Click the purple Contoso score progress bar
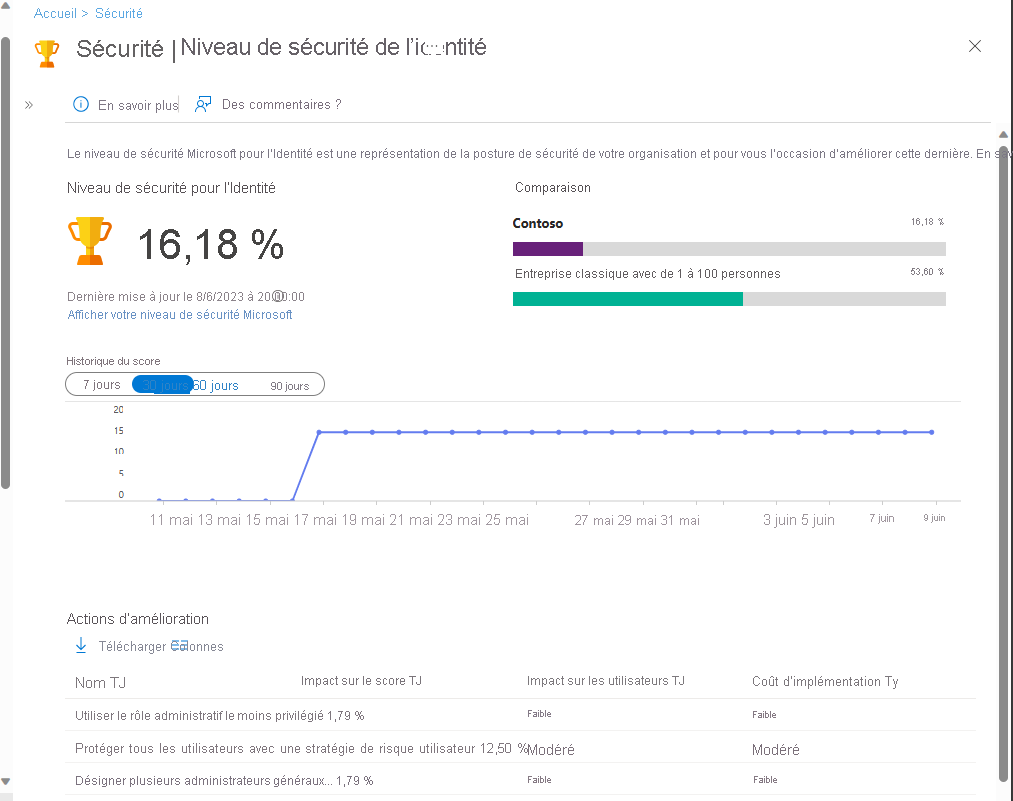 coord(547,247)
